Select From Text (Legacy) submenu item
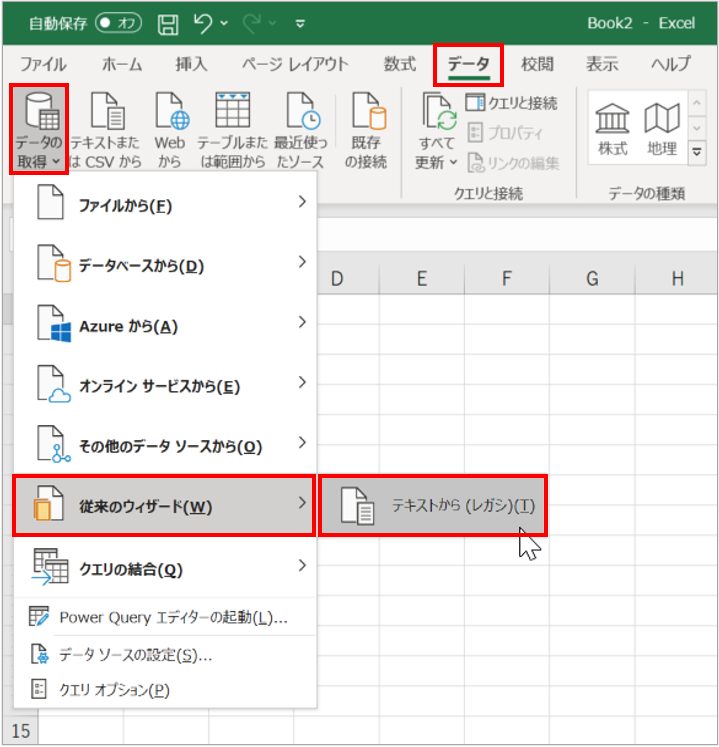The image size is (719, 747). pos(438,506)
